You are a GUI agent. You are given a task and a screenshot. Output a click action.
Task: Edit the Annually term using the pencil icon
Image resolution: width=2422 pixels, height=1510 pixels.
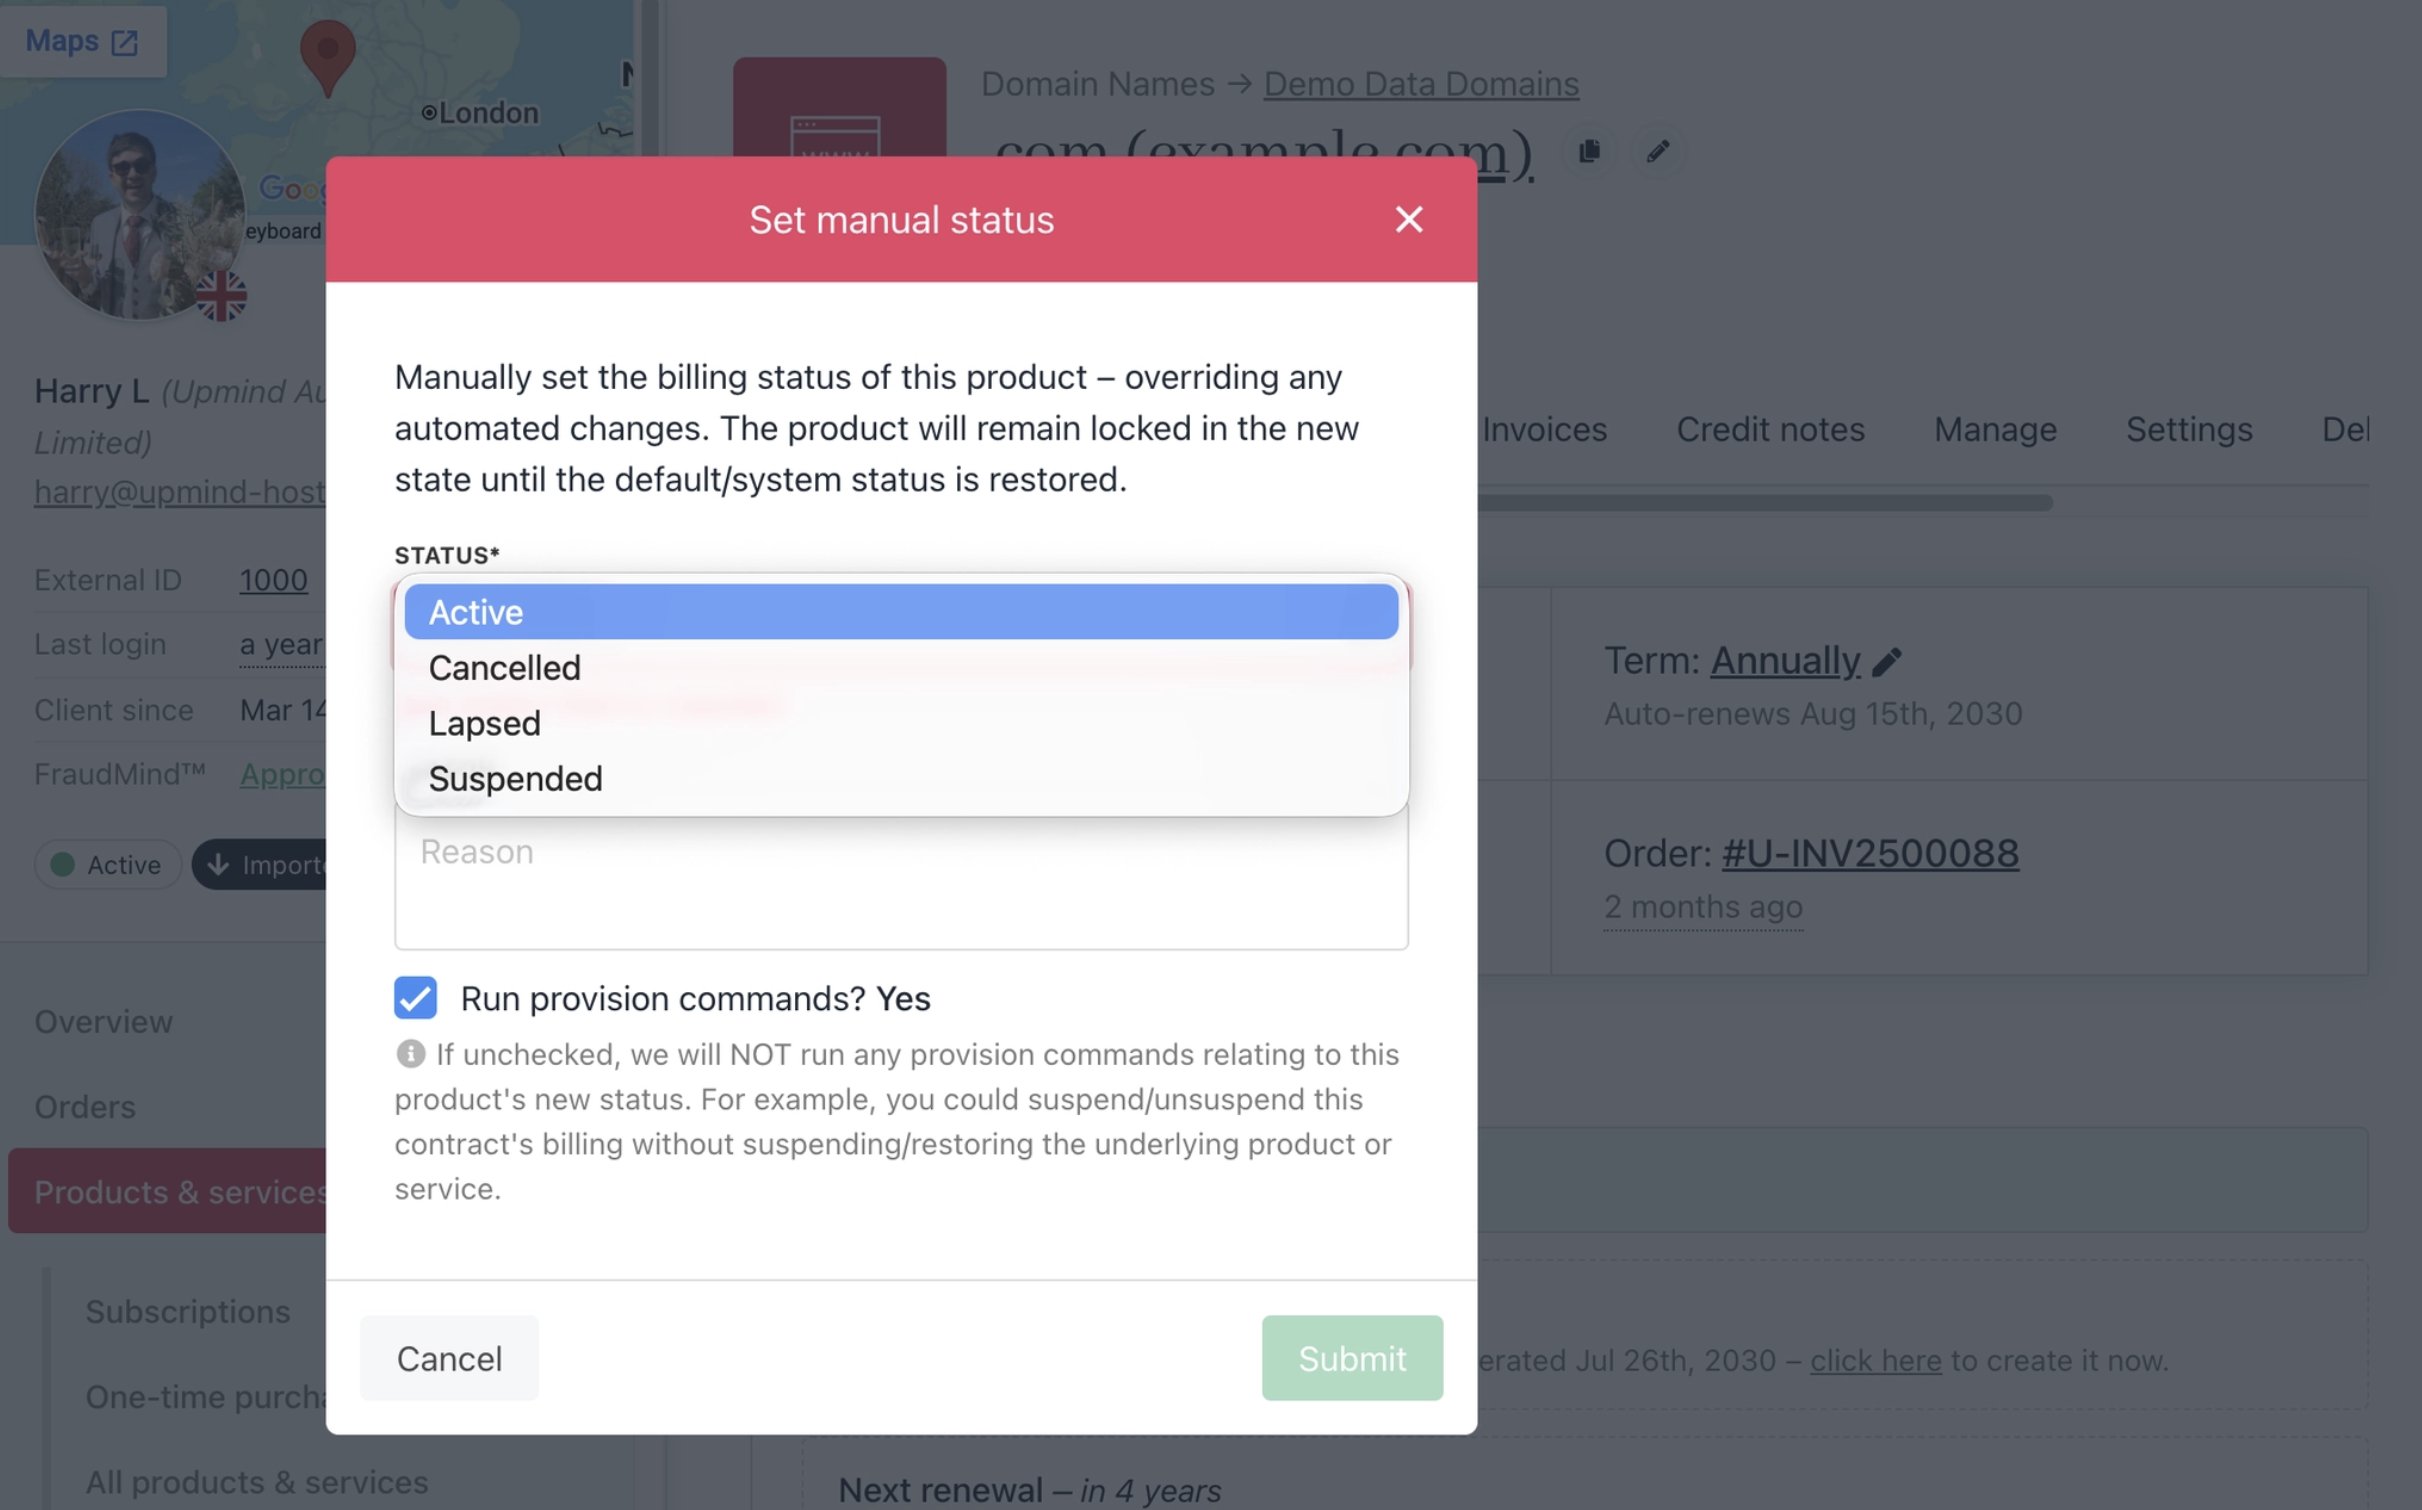(x=1887, y=662)
